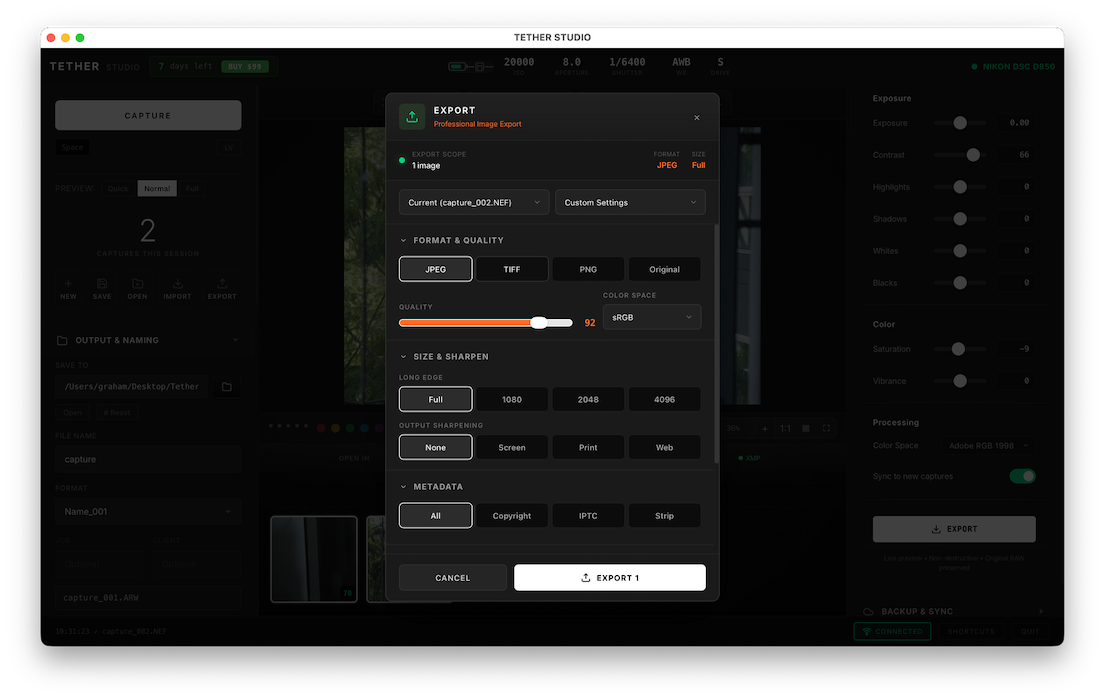The width and height of the screenshot is (1105, 700).
Task: Choose Screen output sharpening
Action: click(512, 447)
